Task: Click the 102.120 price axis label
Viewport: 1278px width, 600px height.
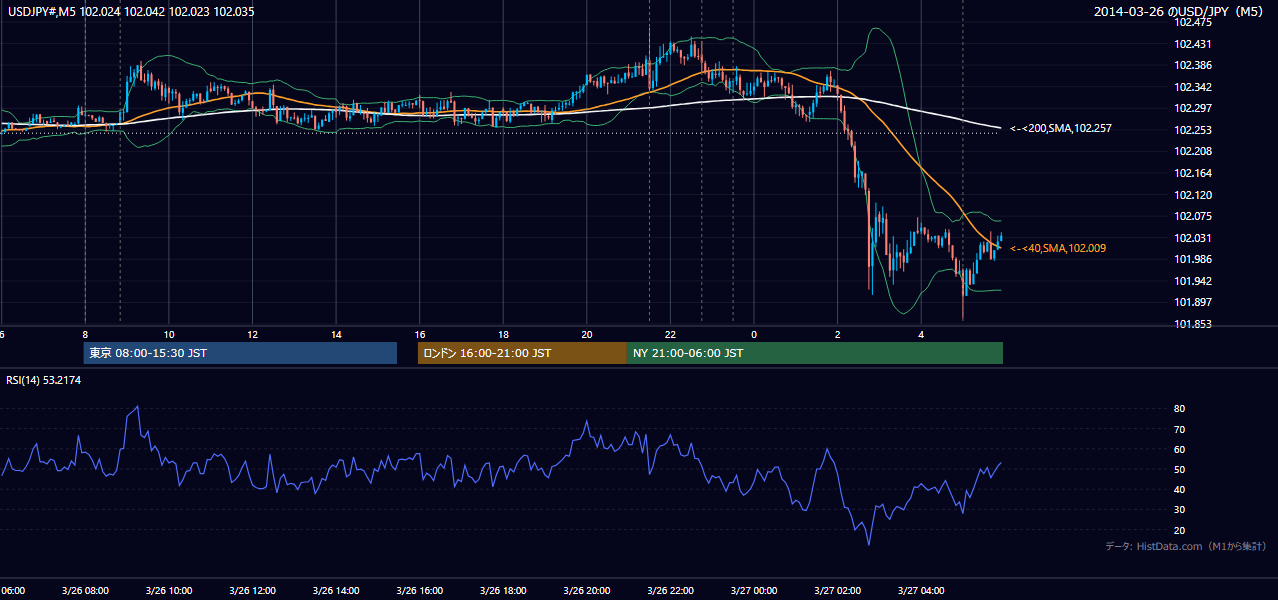Action: pyautogui.click(x=1193, y=195)
